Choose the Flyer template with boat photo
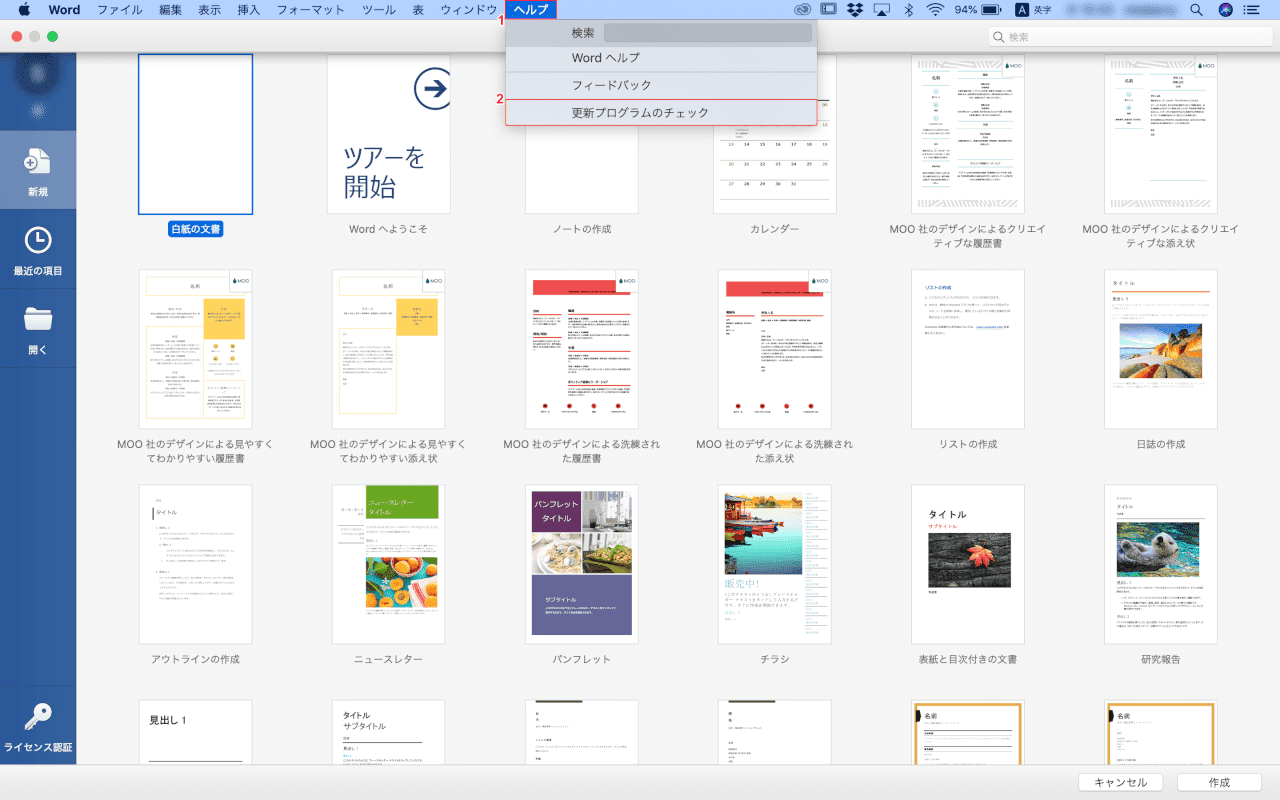The width and height of the screenshot is (1280, 800). [774, 565]
